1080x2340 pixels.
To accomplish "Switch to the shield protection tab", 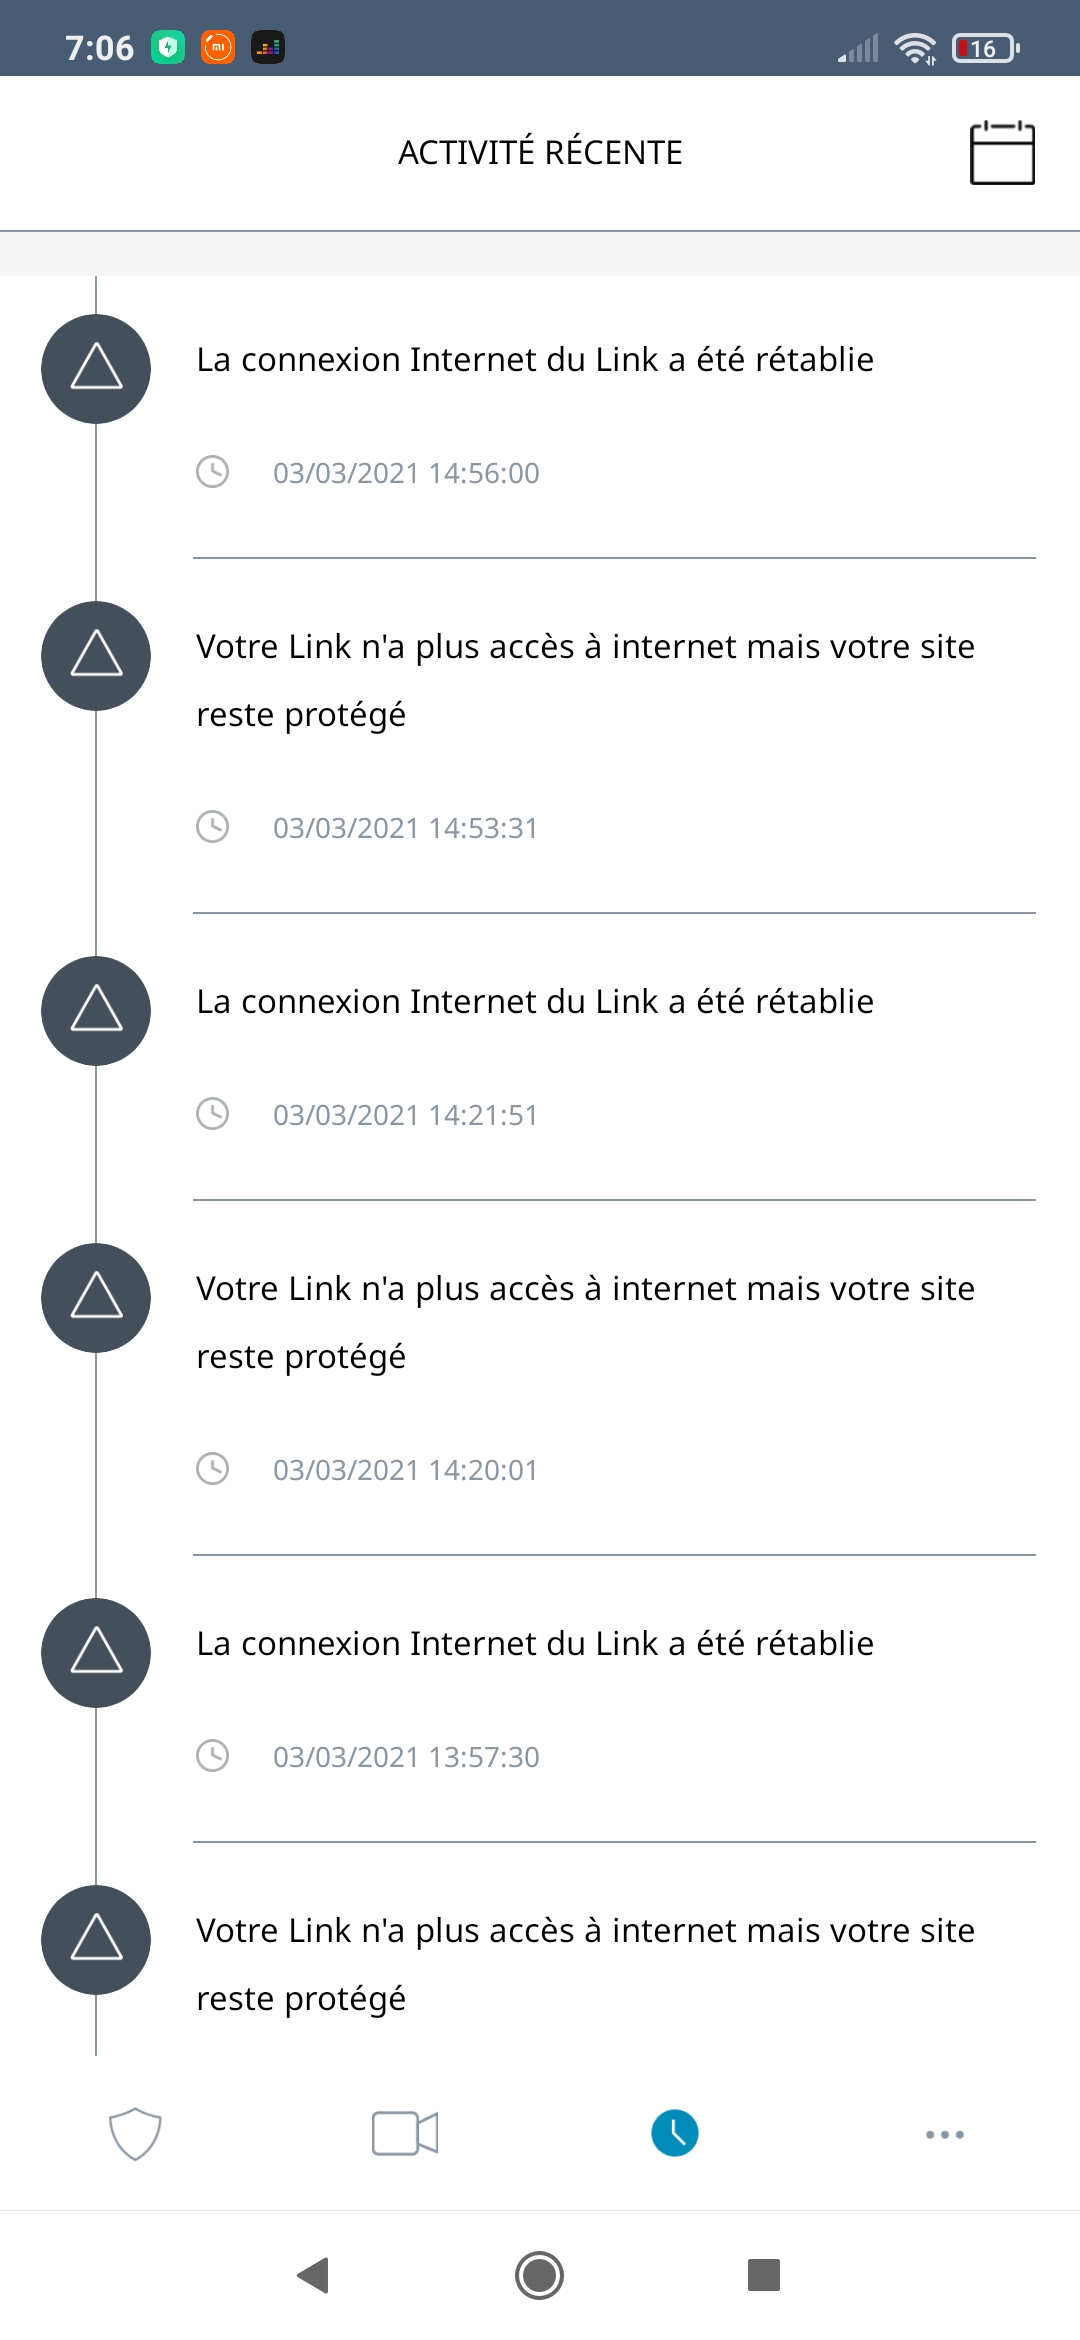I will [x=135, y=2134].
